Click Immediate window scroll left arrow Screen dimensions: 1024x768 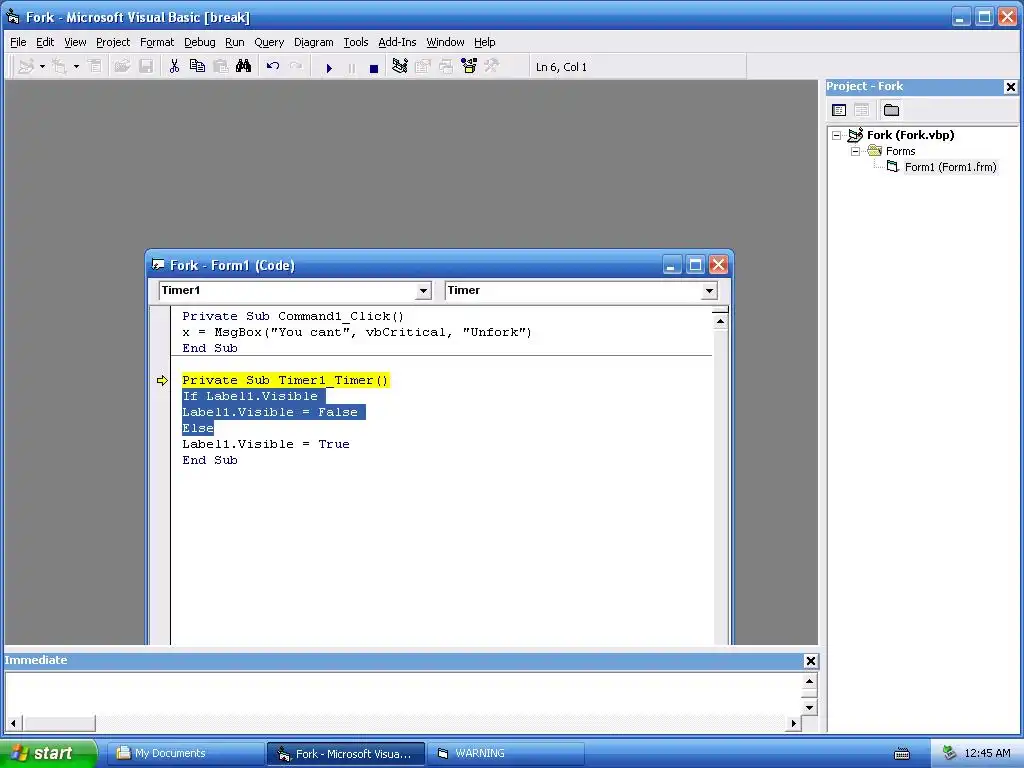13,723
